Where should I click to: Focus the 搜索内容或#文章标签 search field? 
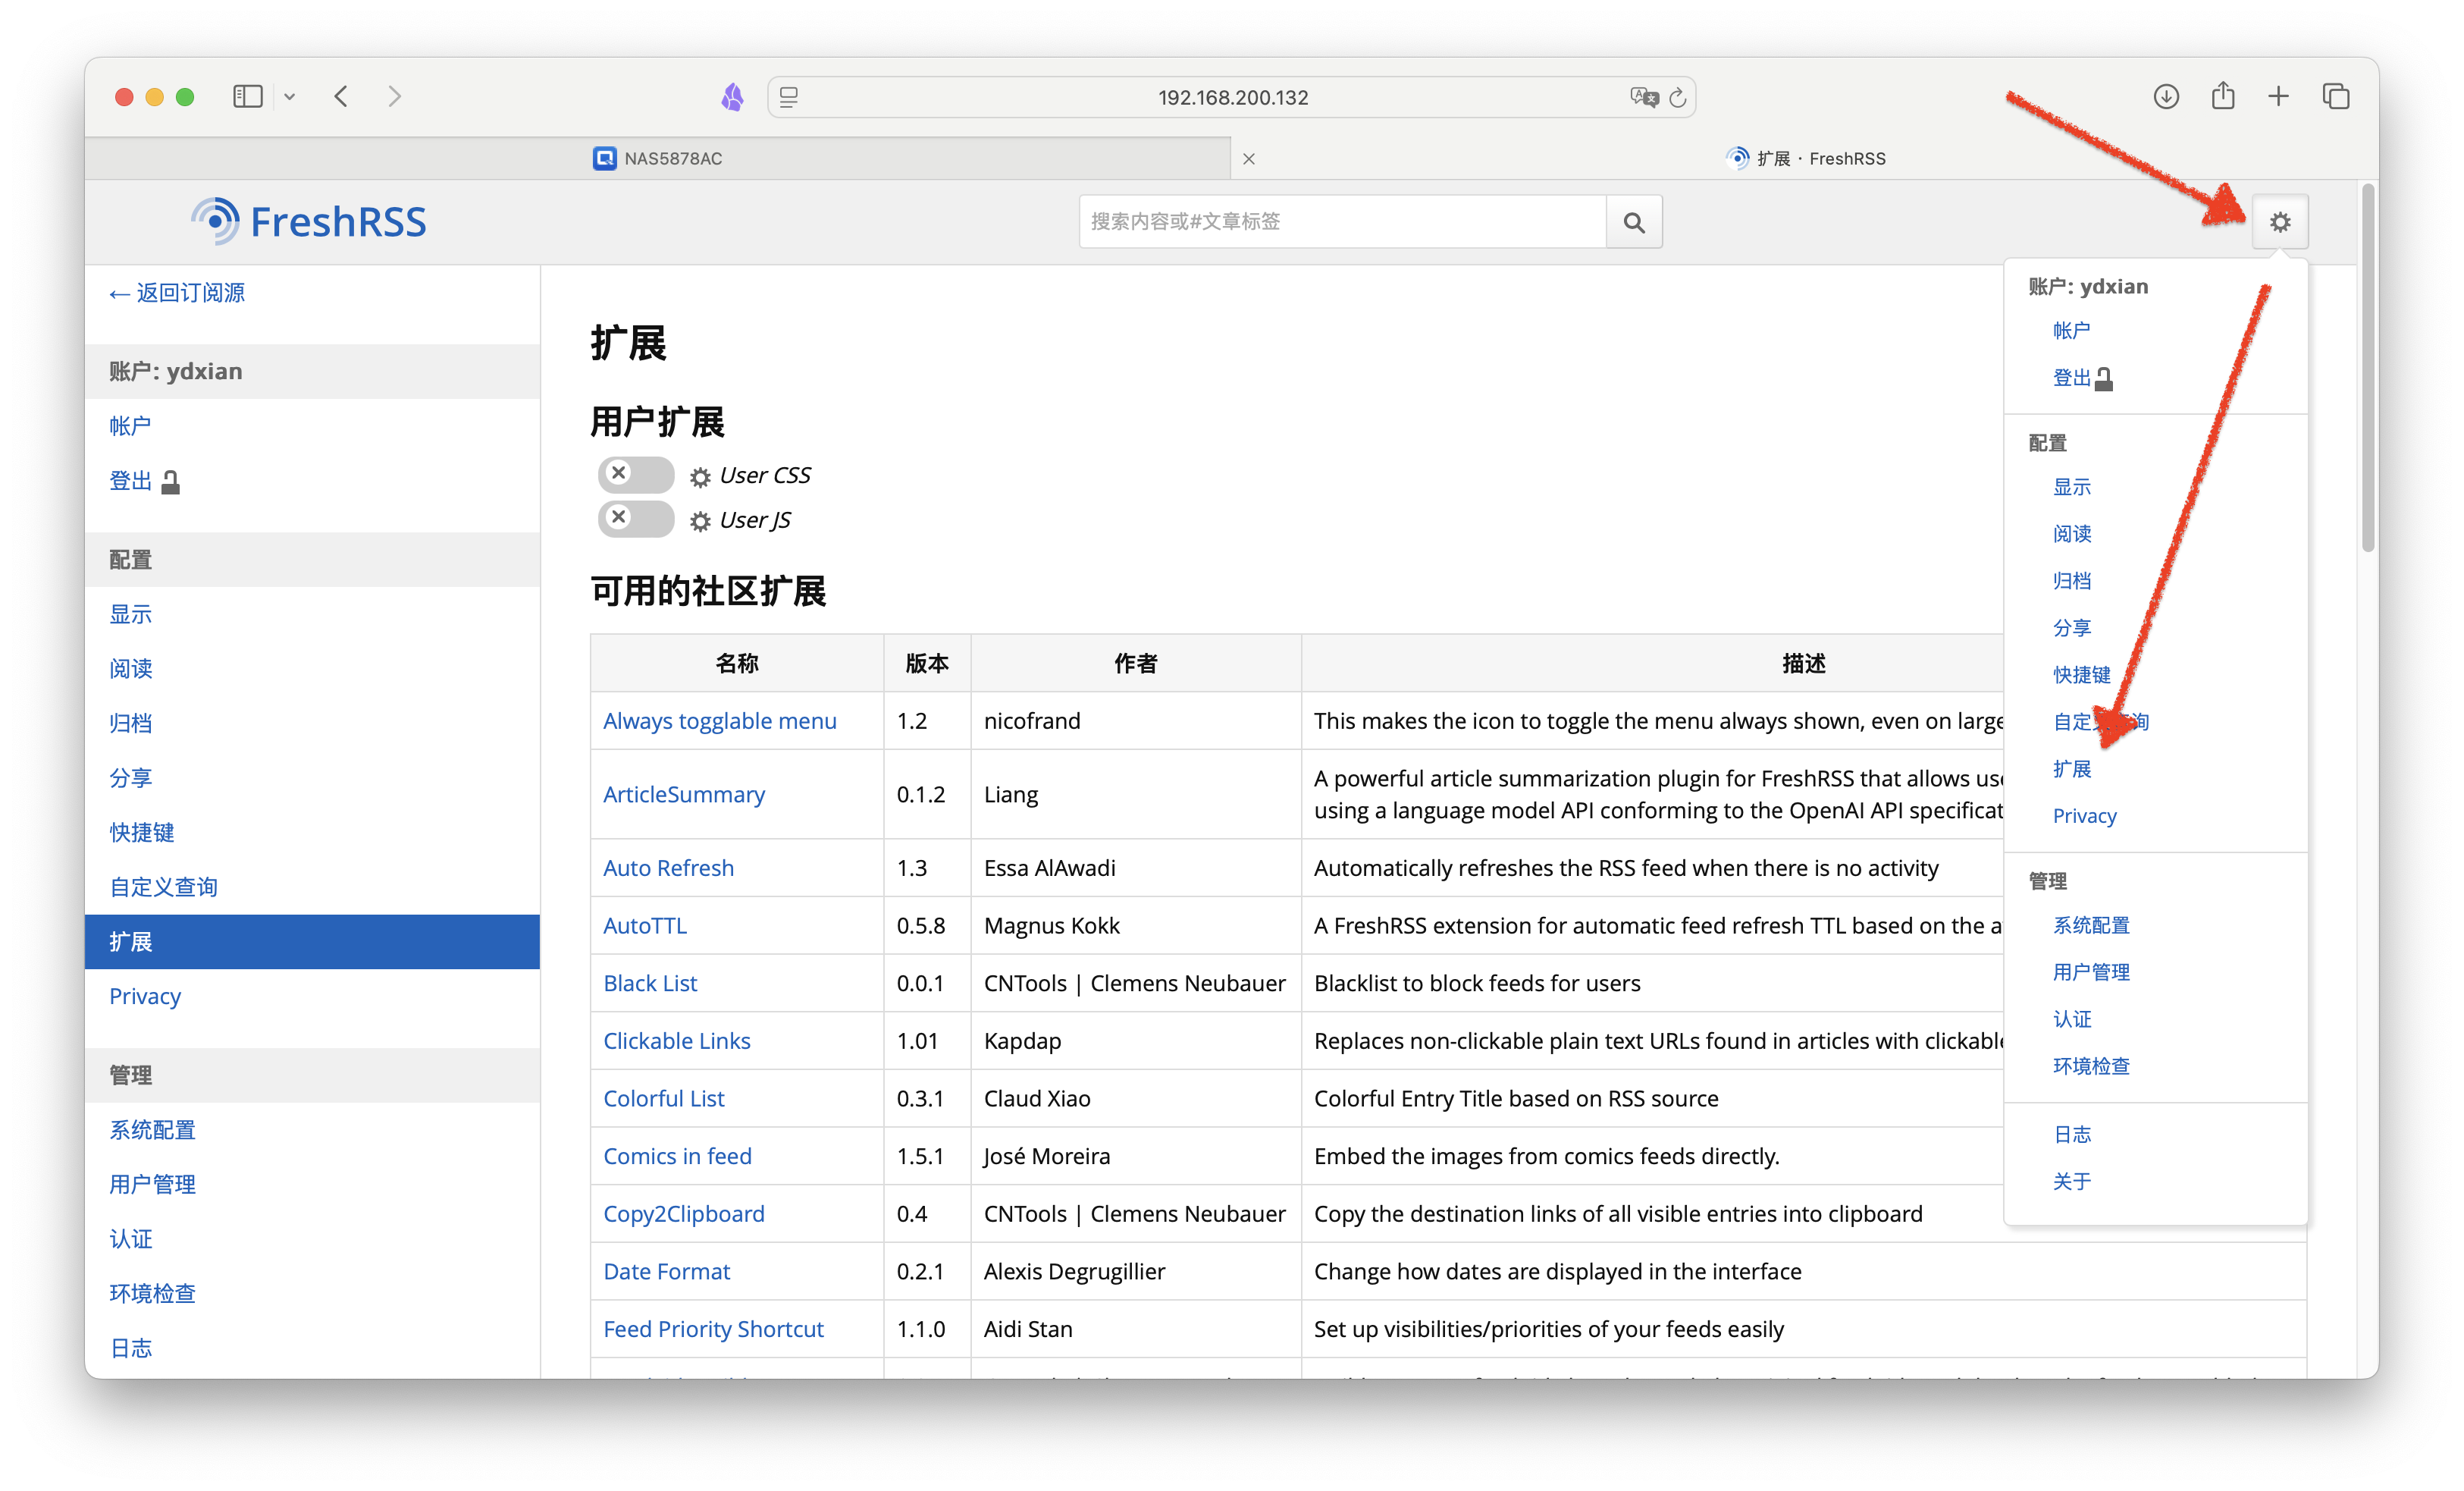pos(1342,222)
